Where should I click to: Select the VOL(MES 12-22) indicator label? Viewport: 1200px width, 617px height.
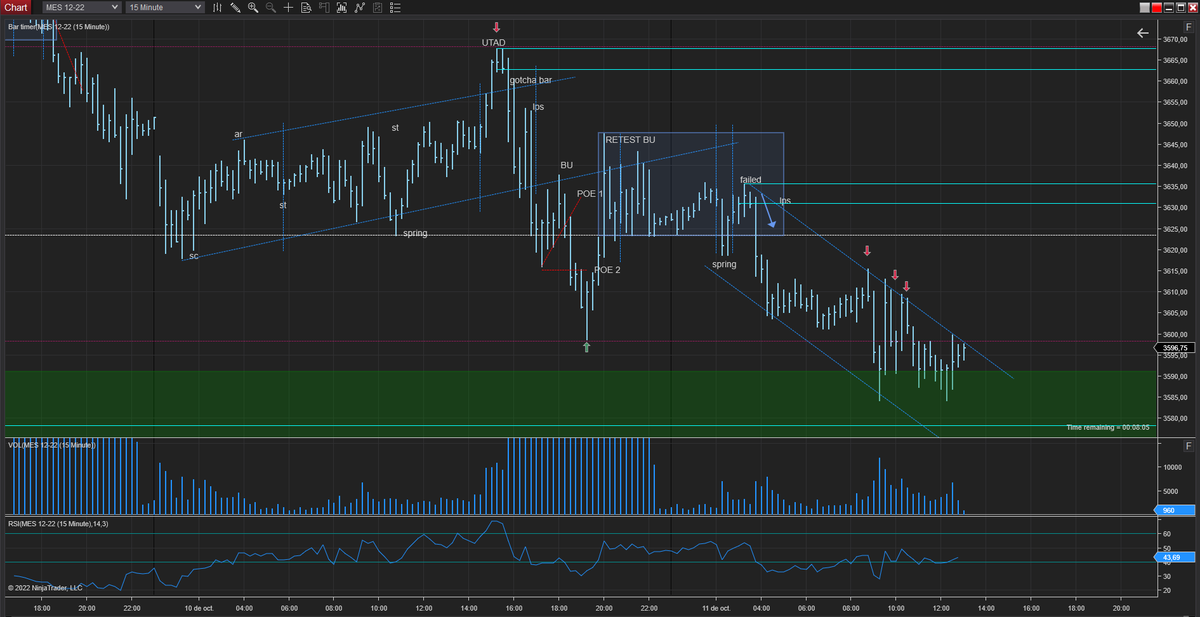click(x=52, y=444)
